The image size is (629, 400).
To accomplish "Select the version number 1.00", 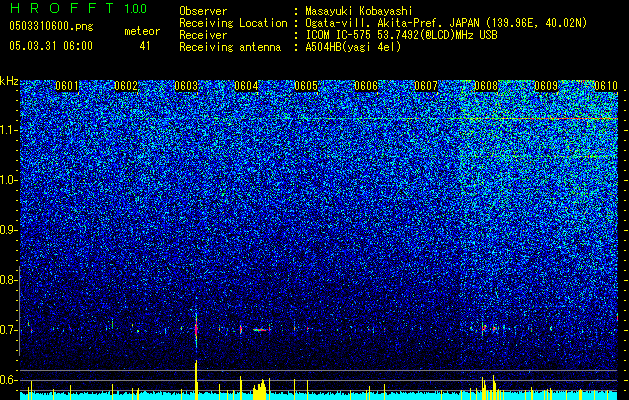I will tap(135, 9).
